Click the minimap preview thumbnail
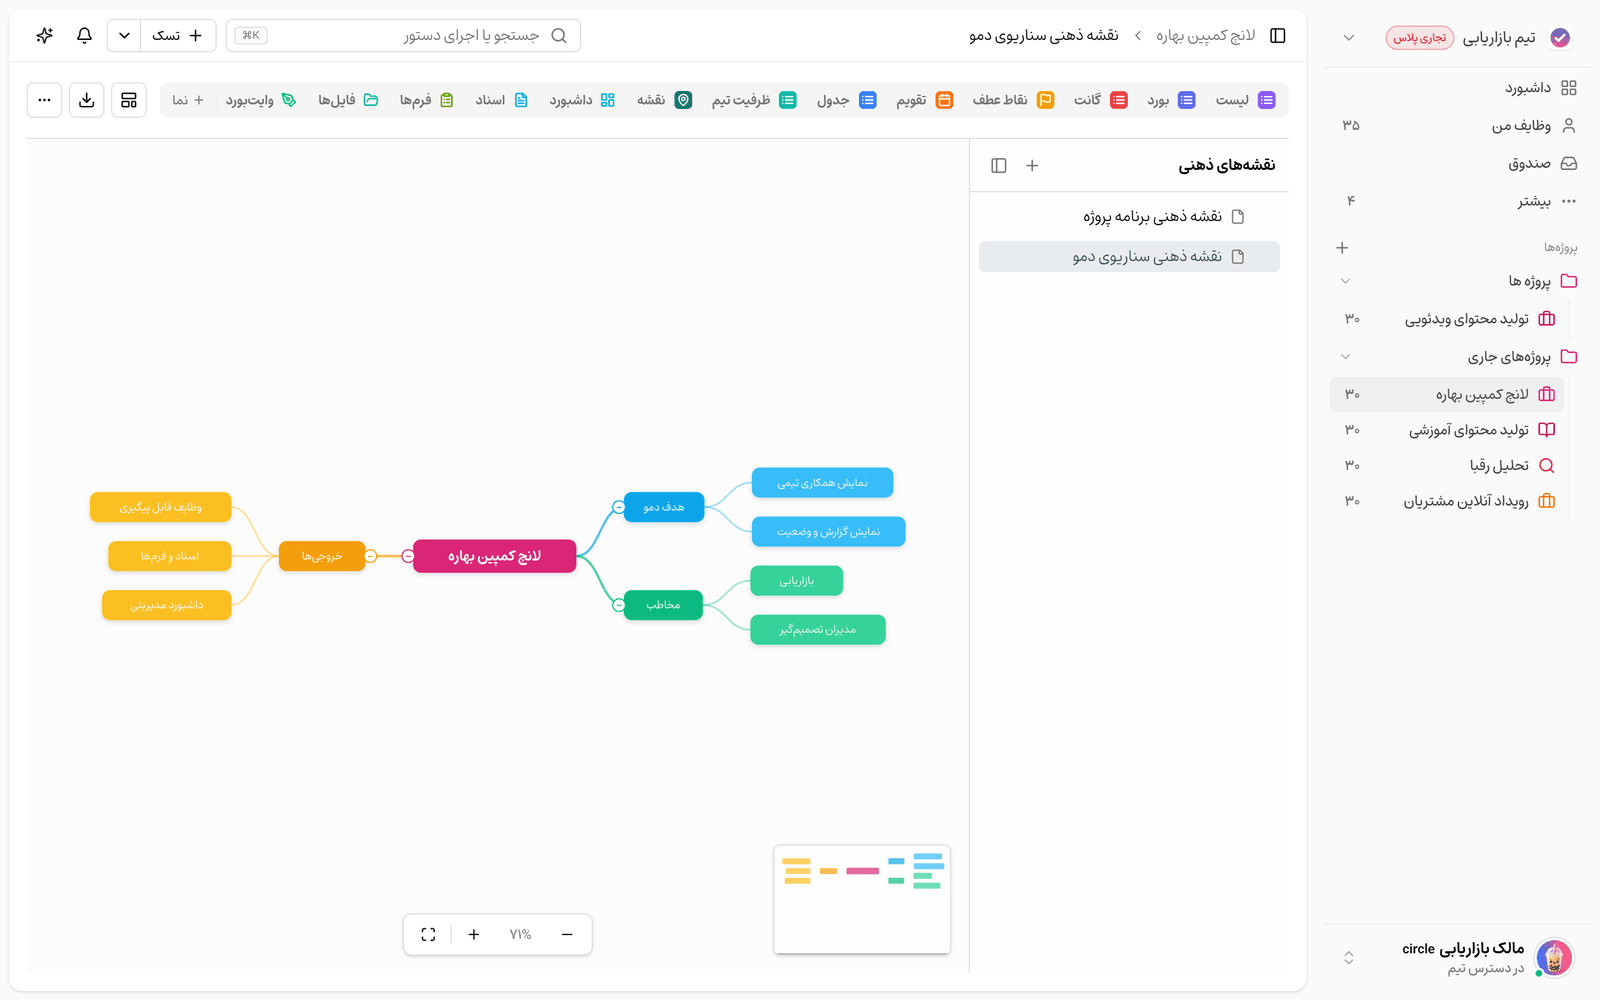Screen dimensions: 1600x1000 coord(862,899)
